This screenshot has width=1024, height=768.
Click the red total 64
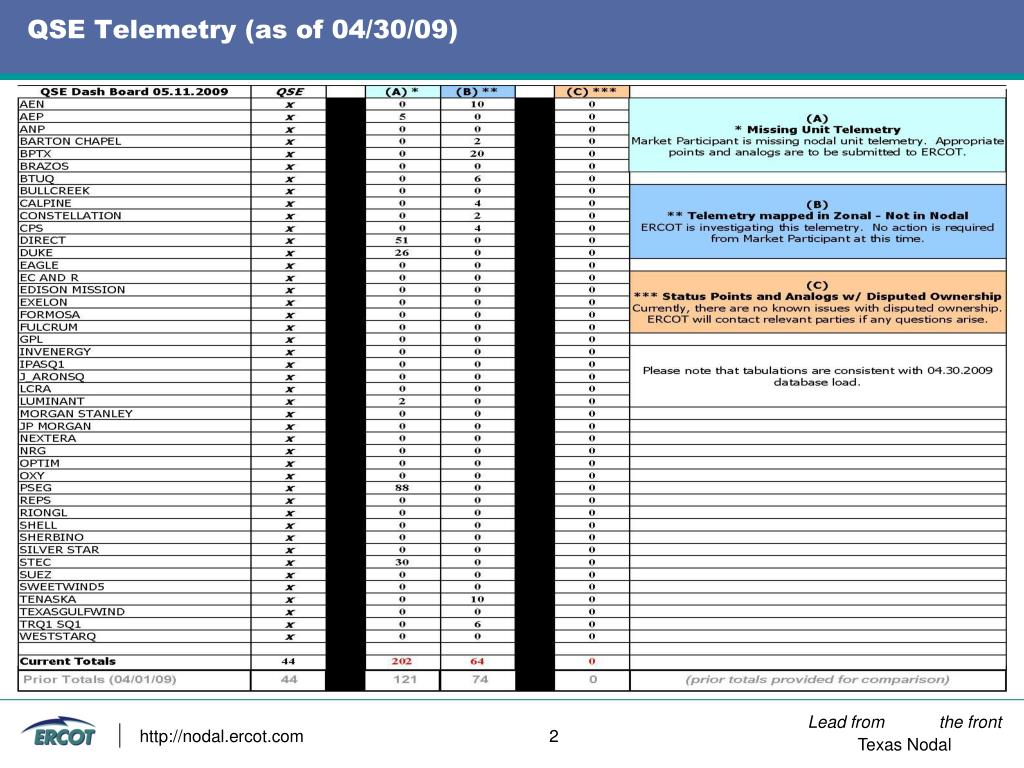click(x=477, y=662)
